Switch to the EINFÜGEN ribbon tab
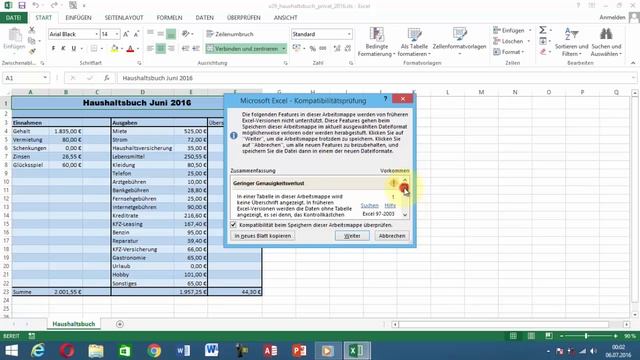Screen dimensions: 640x360 coord(78,18)
